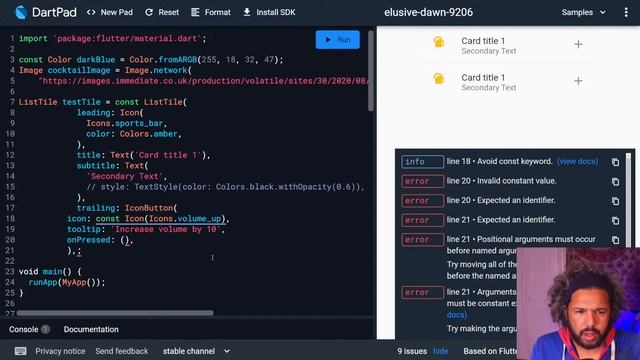Run the code

coord(338,40)
